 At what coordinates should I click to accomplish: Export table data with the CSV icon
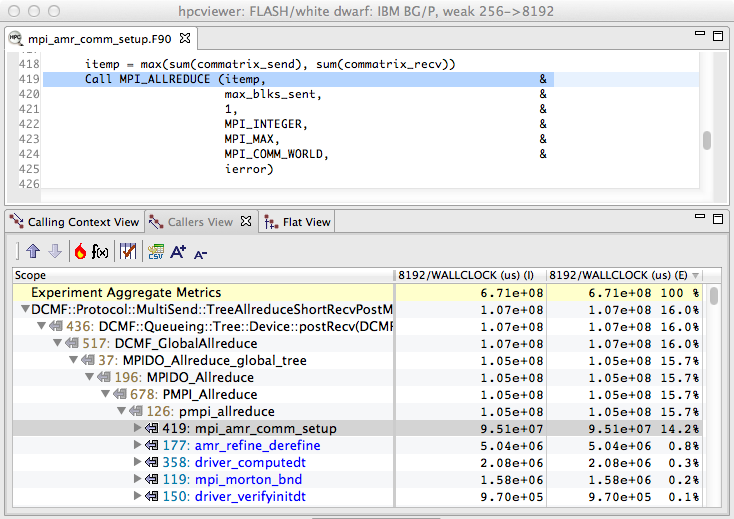[x=155, y=253]
